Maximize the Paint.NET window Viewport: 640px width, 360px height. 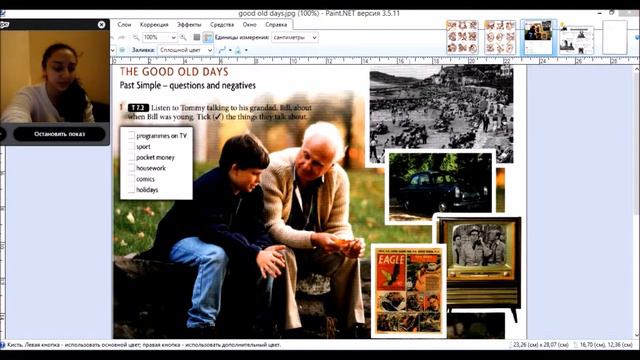[x=612, y=13]
